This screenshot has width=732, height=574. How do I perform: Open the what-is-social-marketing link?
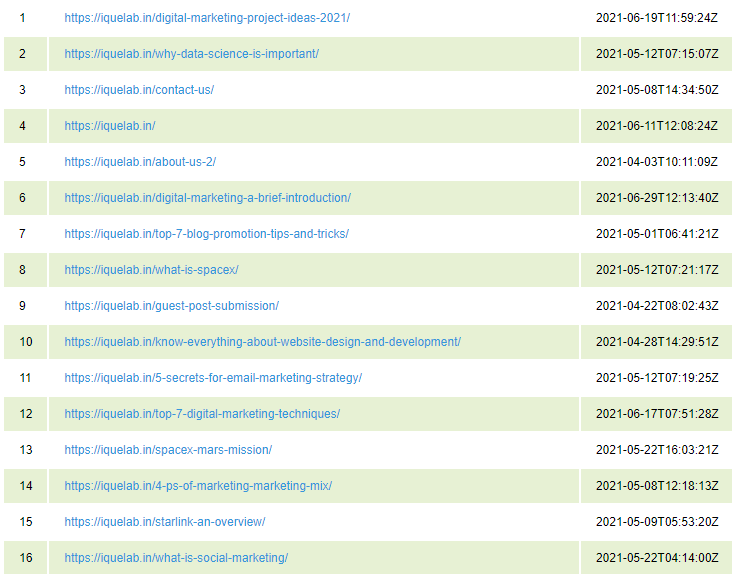tap(176, 558)
